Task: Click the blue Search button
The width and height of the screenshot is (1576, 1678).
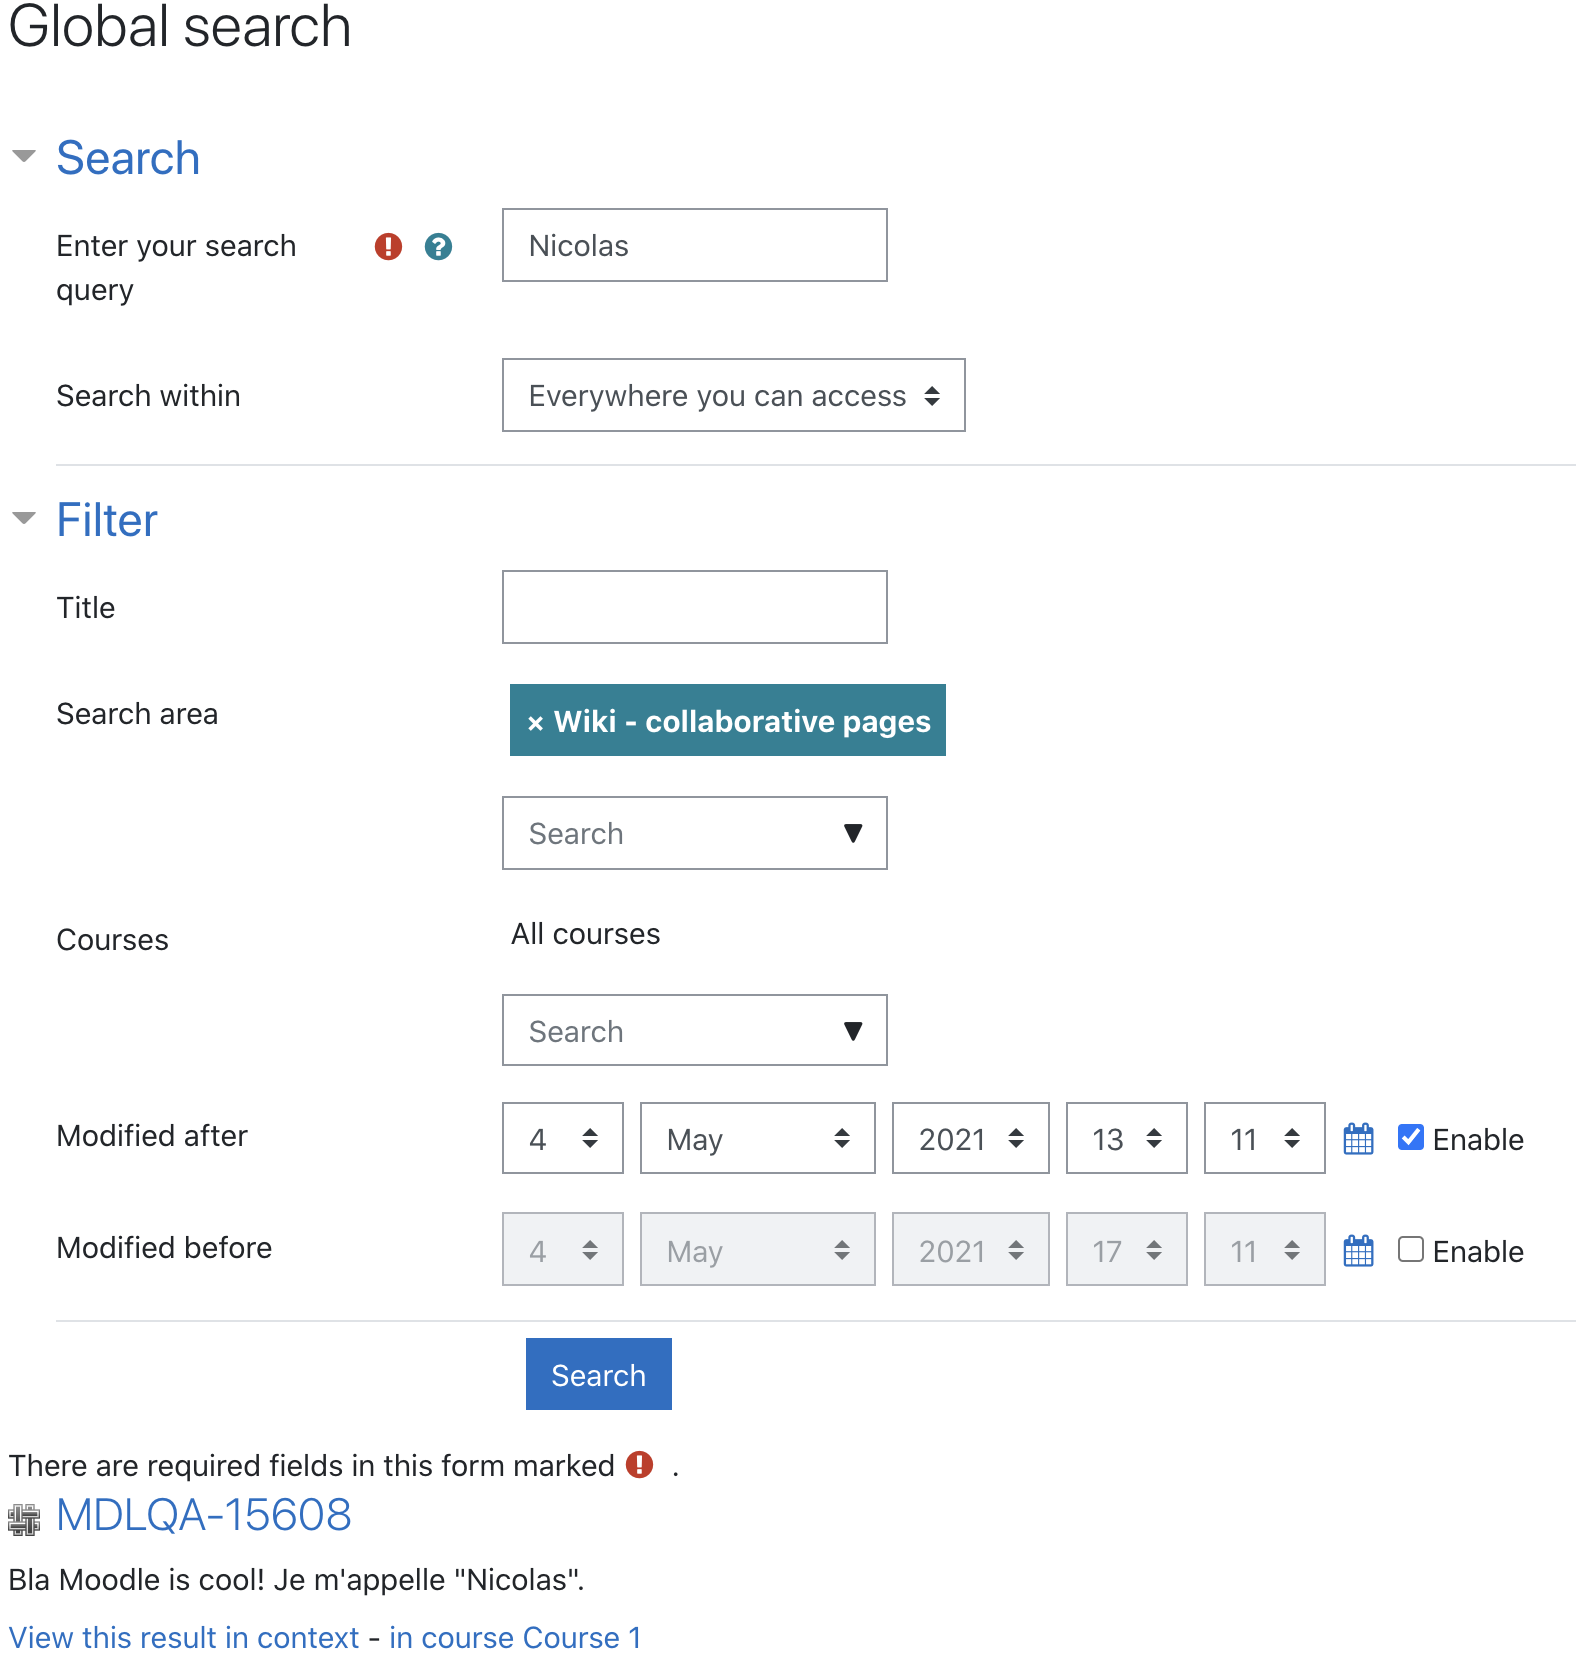Action: [x=598, y=1374]
